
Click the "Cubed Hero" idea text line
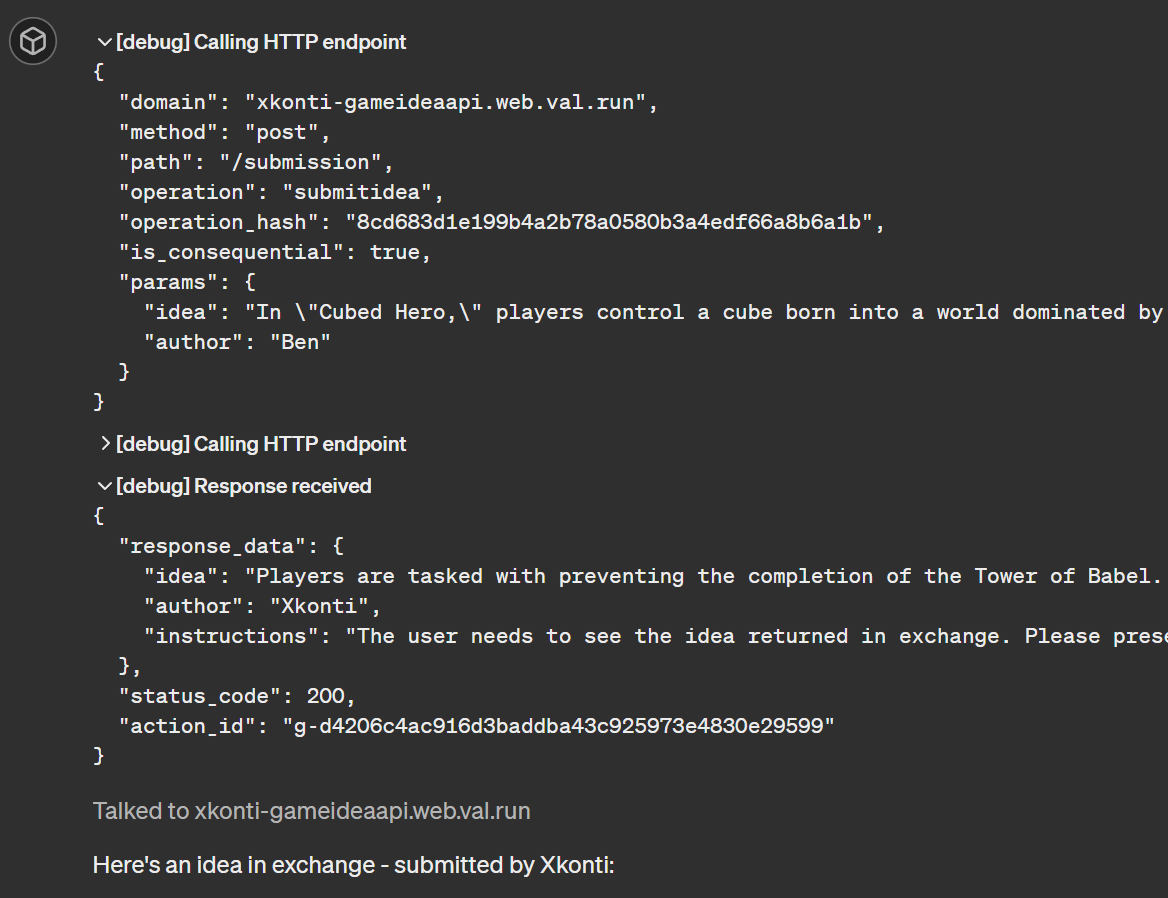tap(652, 312)
